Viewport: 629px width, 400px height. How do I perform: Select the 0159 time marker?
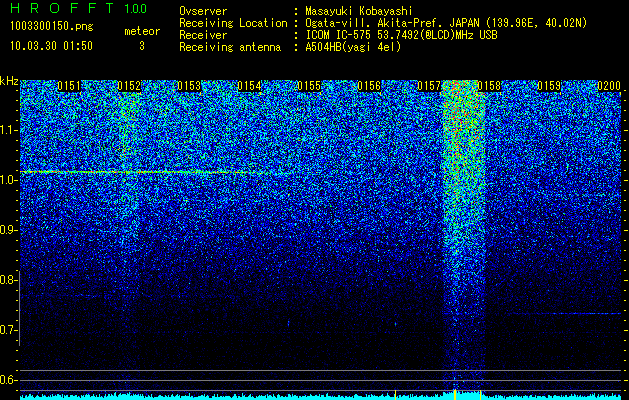click(549, 86)
